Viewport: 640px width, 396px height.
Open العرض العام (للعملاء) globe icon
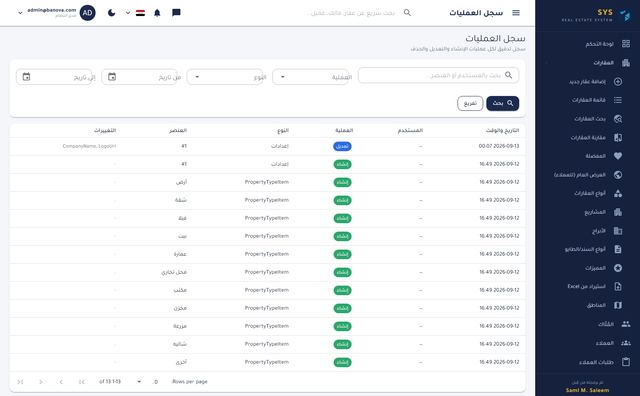coord(618,175)
